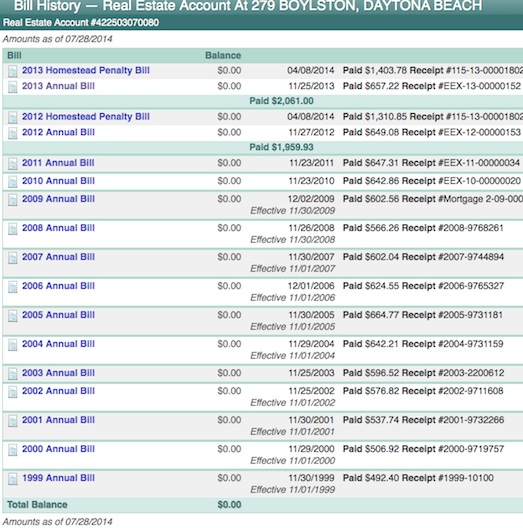This screenshot has width=523, height=528.
Task: Open the 2003 Annual Bill link
Action: [x=58, y=373]
